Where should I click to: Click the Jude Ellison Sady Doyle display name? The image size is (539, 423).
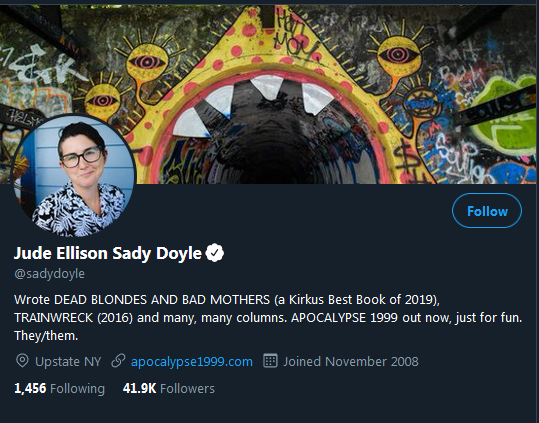(108, 253)
